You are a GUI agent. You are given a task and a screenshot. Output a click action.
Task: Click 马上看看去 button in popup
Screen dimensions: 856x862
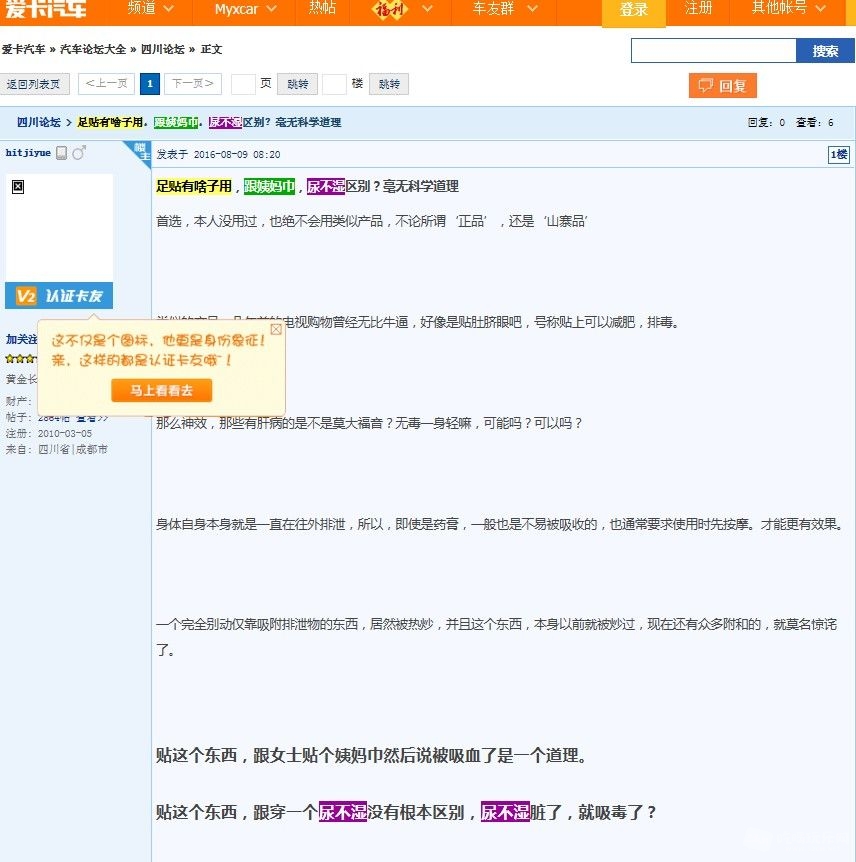[x=162, y=390]
